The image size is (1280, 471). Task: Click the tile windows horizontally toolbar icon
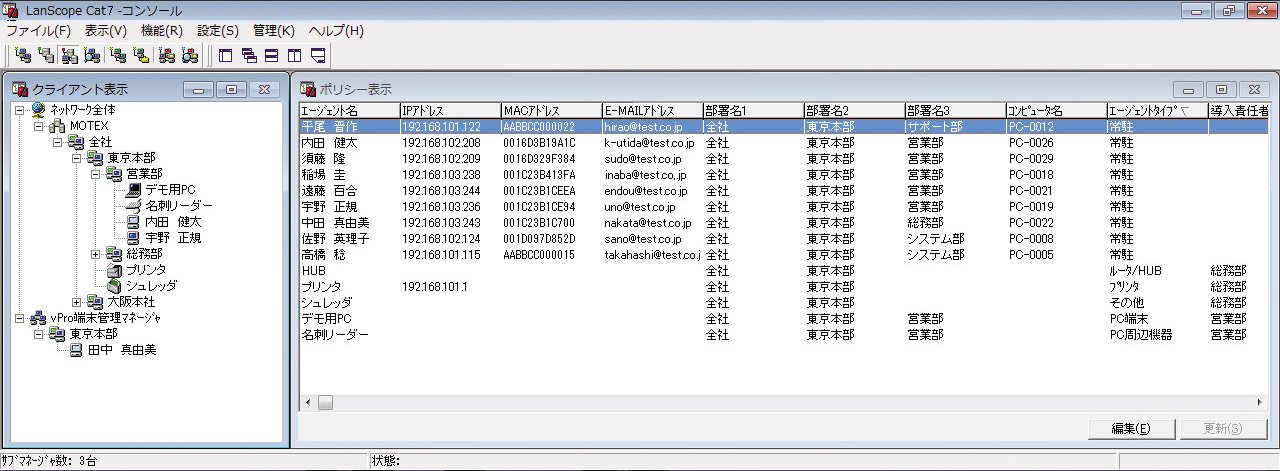pyautogui.click(x=271, y=54)
